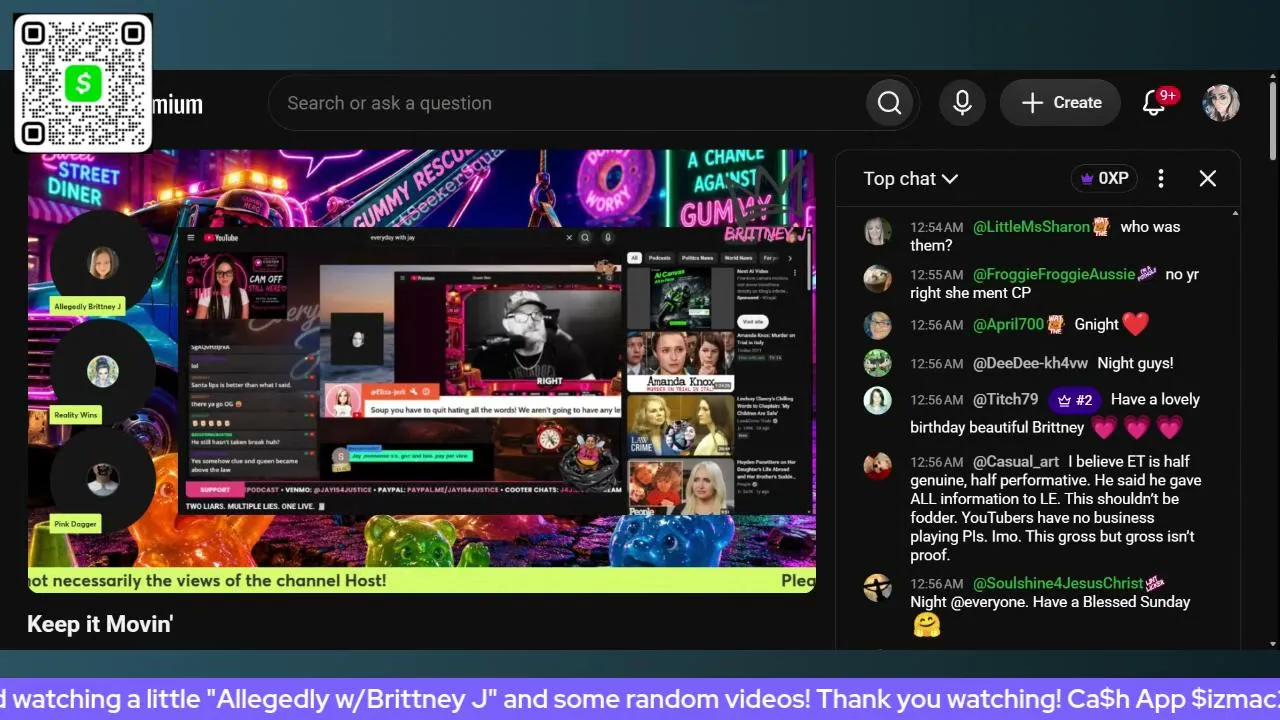This screenshot has height=720, width=1280.
Task: Click the @April700 username
Action: pyautogui.click(x=1008, y=325)
